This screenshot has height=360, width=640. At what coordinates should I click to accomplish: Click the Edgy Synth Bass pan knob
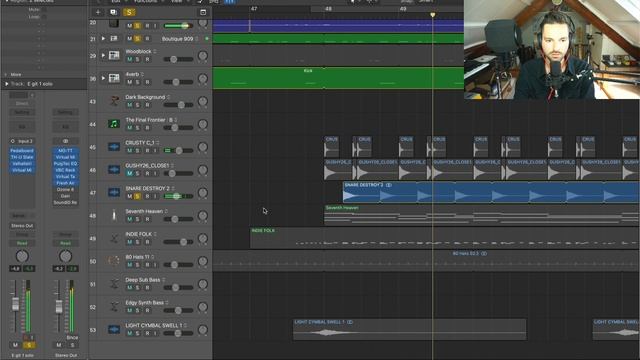pyautogui.click(x=203, y=307)
